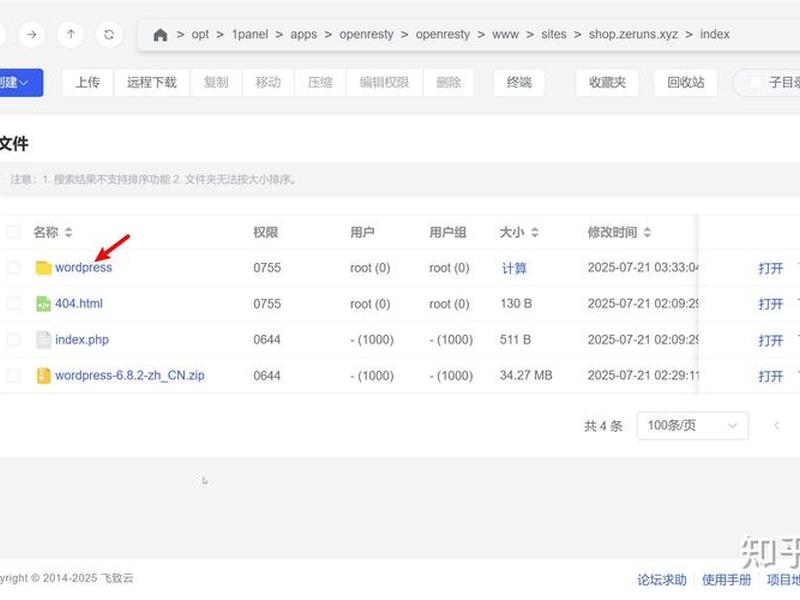Open the wordpress folder link
The height and width of the screenshot is (600, 800).
click(x=83, y=267)
